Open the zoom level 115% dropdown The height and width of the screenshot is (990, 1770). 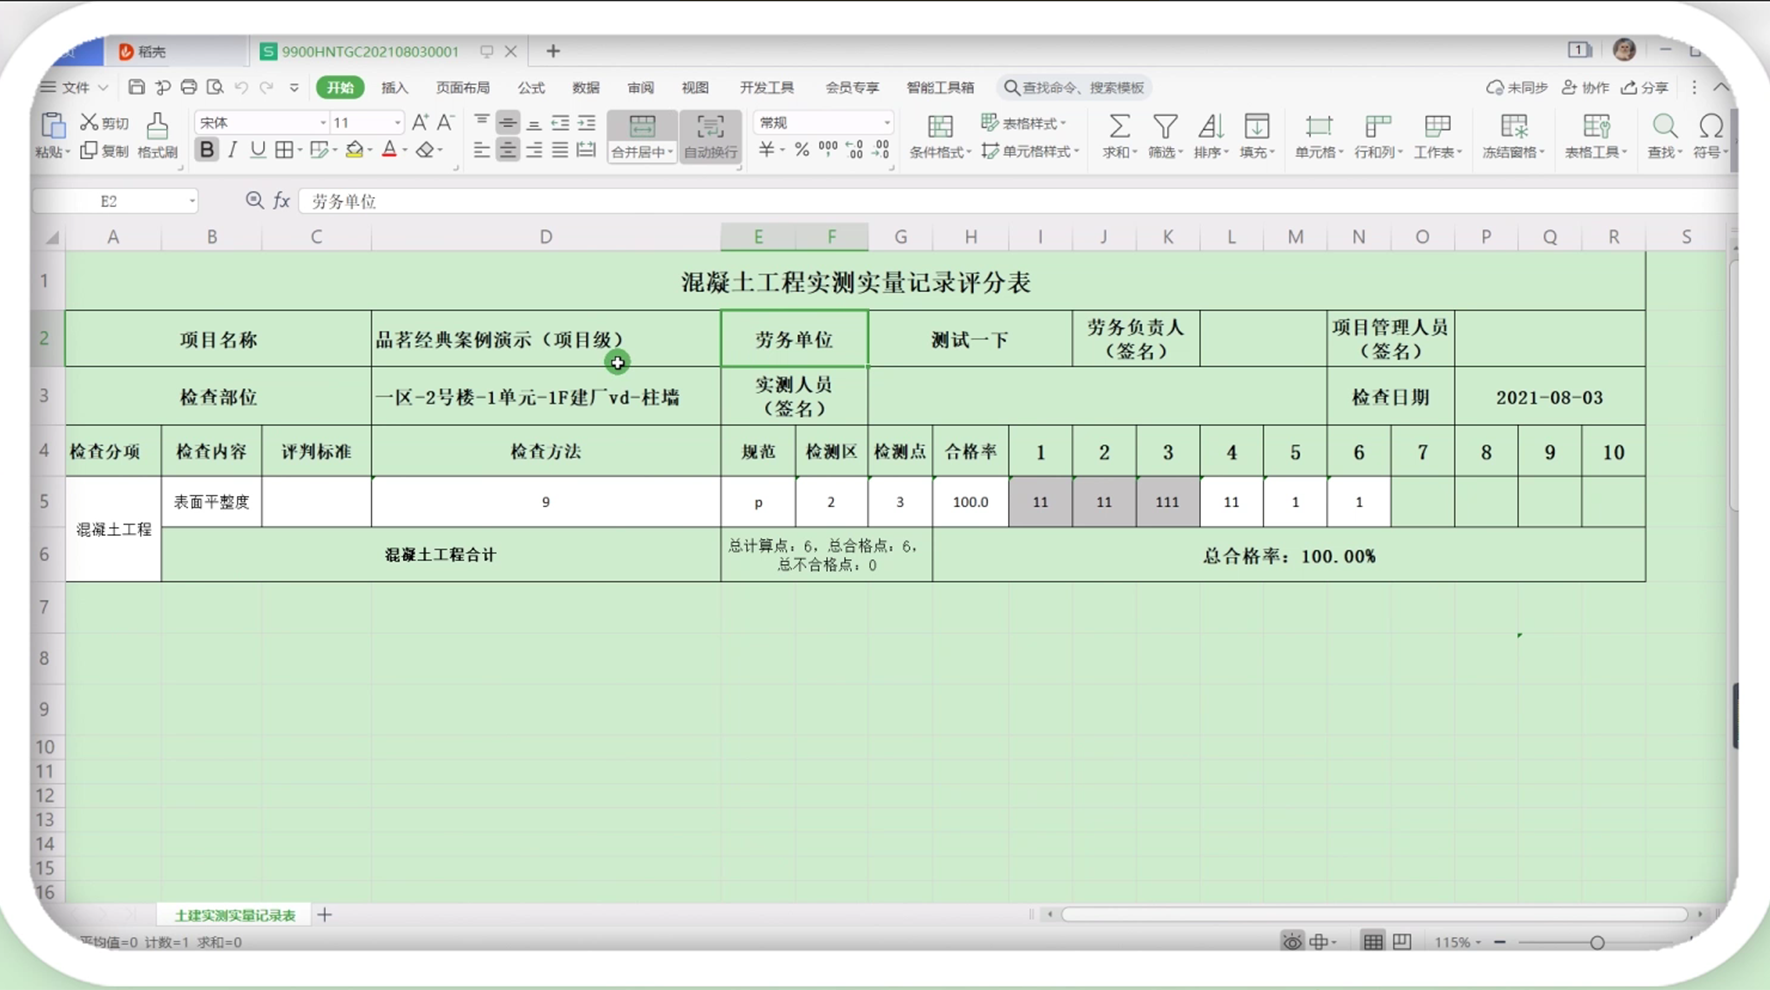click(1478, 942)
